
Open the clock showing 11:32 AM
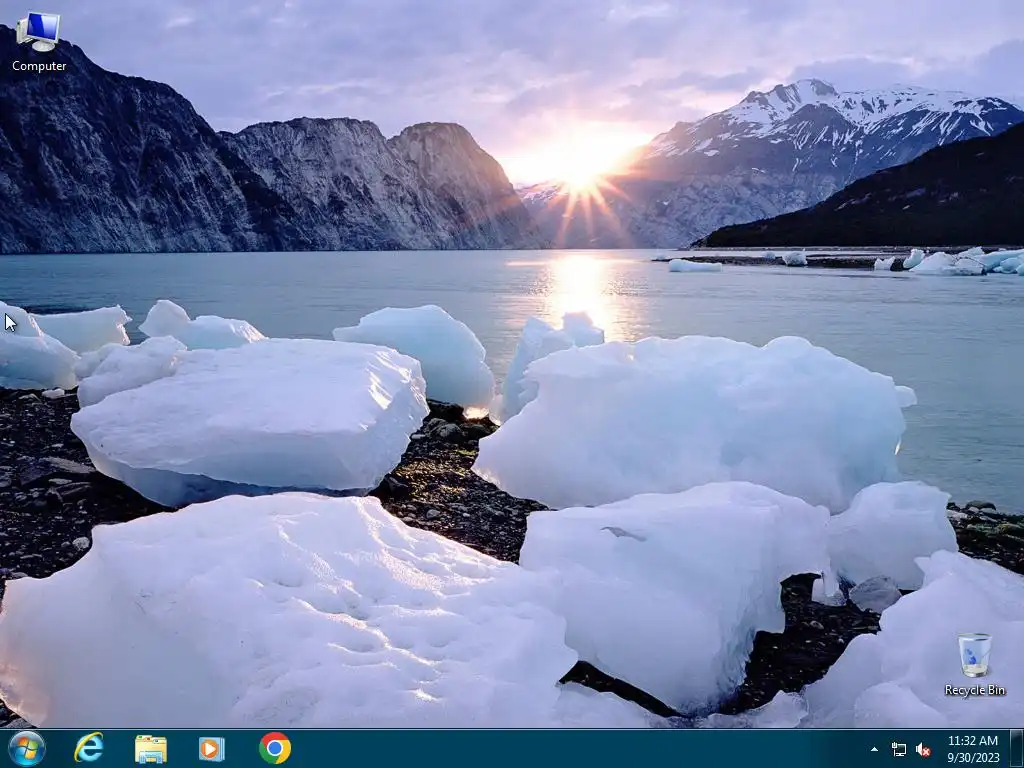973,749
